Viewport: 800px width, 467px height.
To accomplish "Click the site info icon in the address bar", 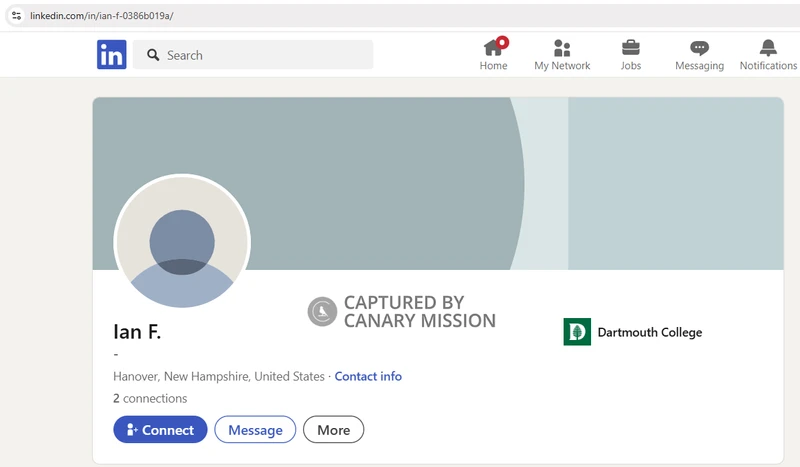I will (x=16, y=16).
